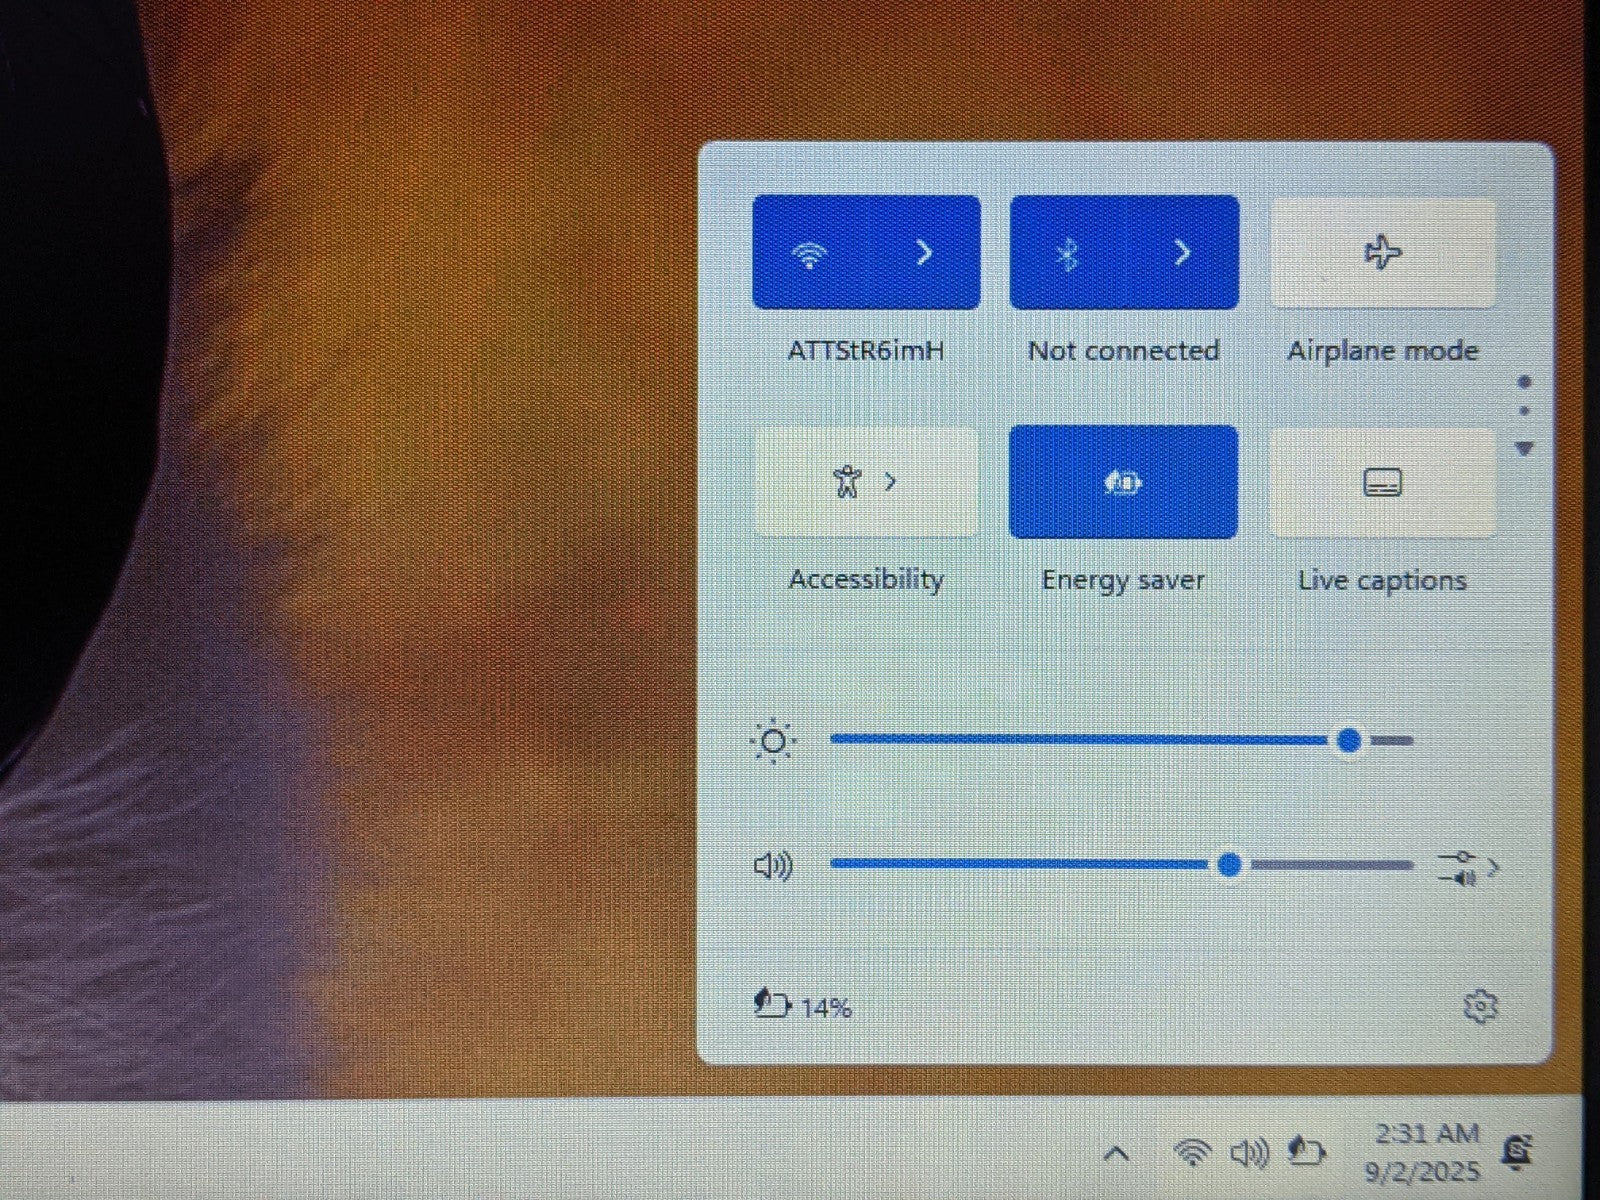The width and height of the screenshot is (1600, 1200).
Task: Open the Accessibility options chevron
Action: (x=891, y=482)
